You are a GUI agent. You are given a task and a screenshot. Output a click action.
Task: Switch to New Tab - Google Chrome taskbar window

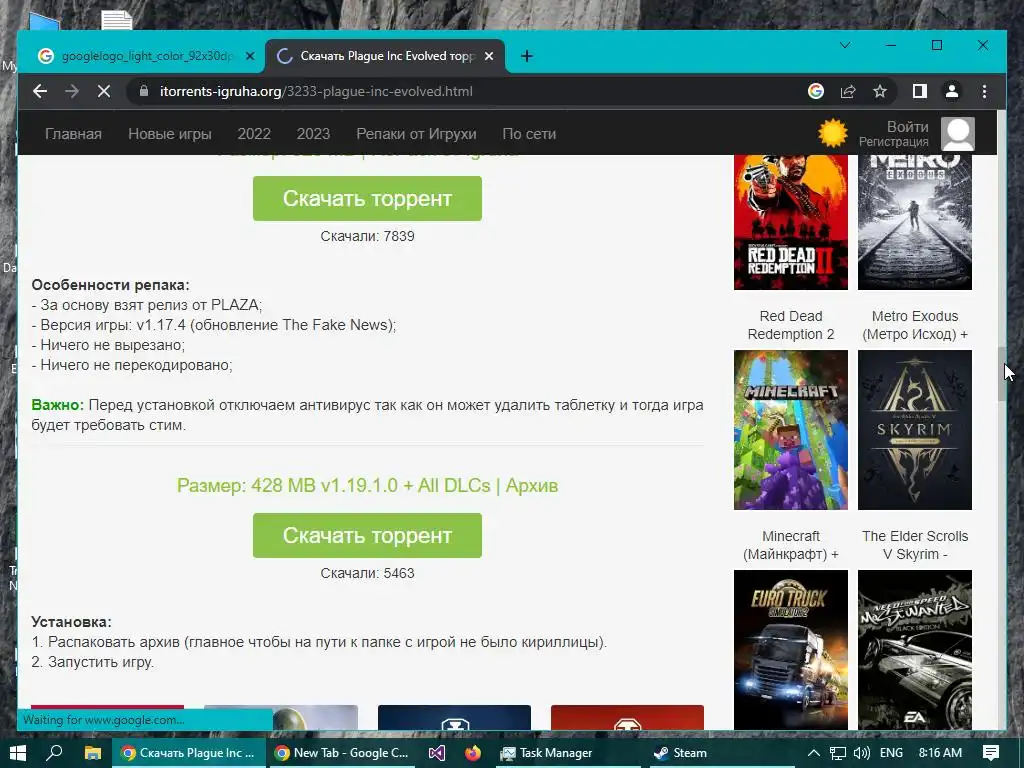(341, 753)
